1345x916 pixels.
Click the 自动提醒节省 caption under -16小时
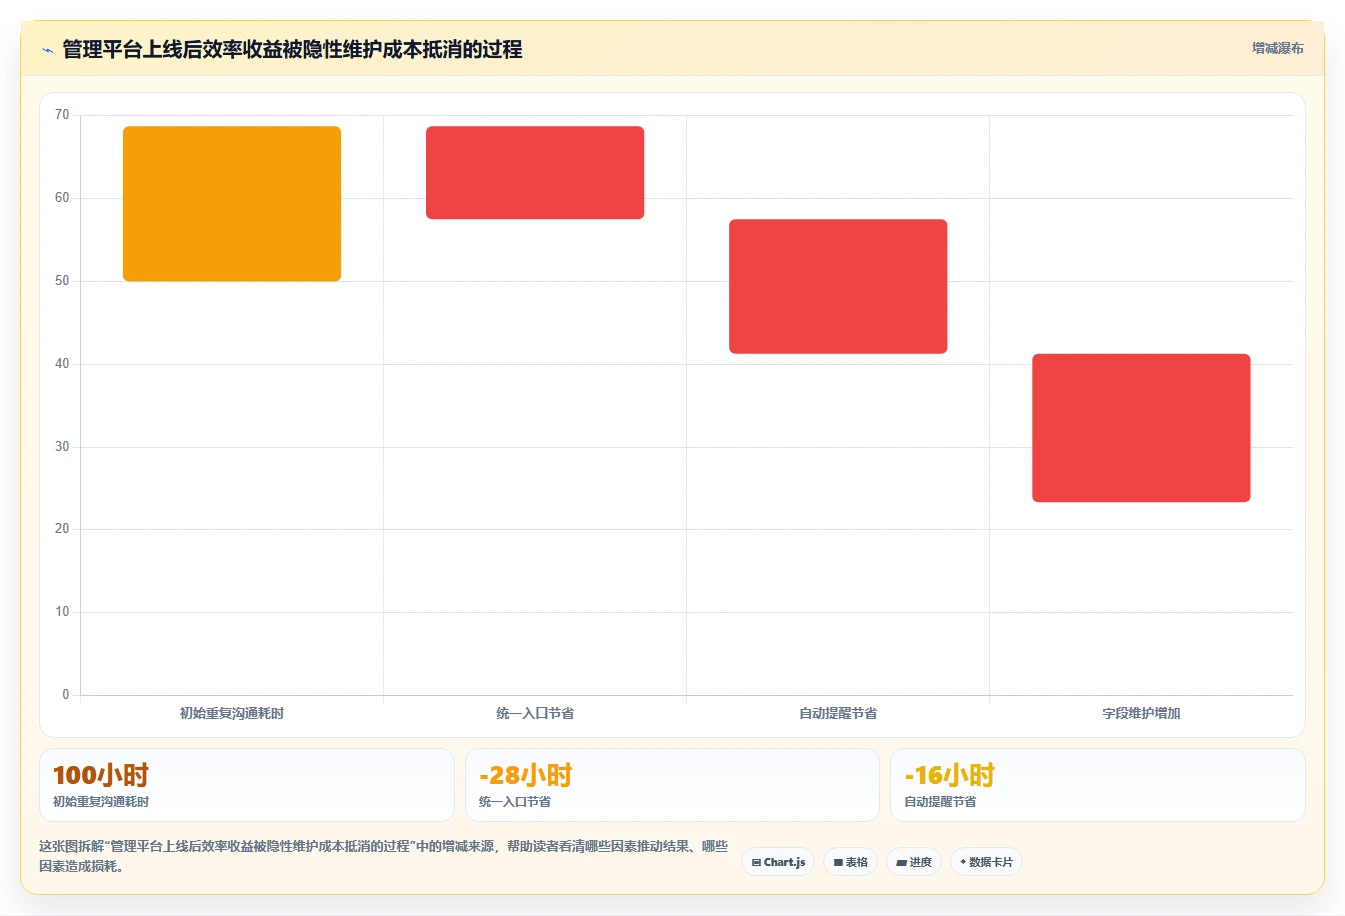click(940, 802)
